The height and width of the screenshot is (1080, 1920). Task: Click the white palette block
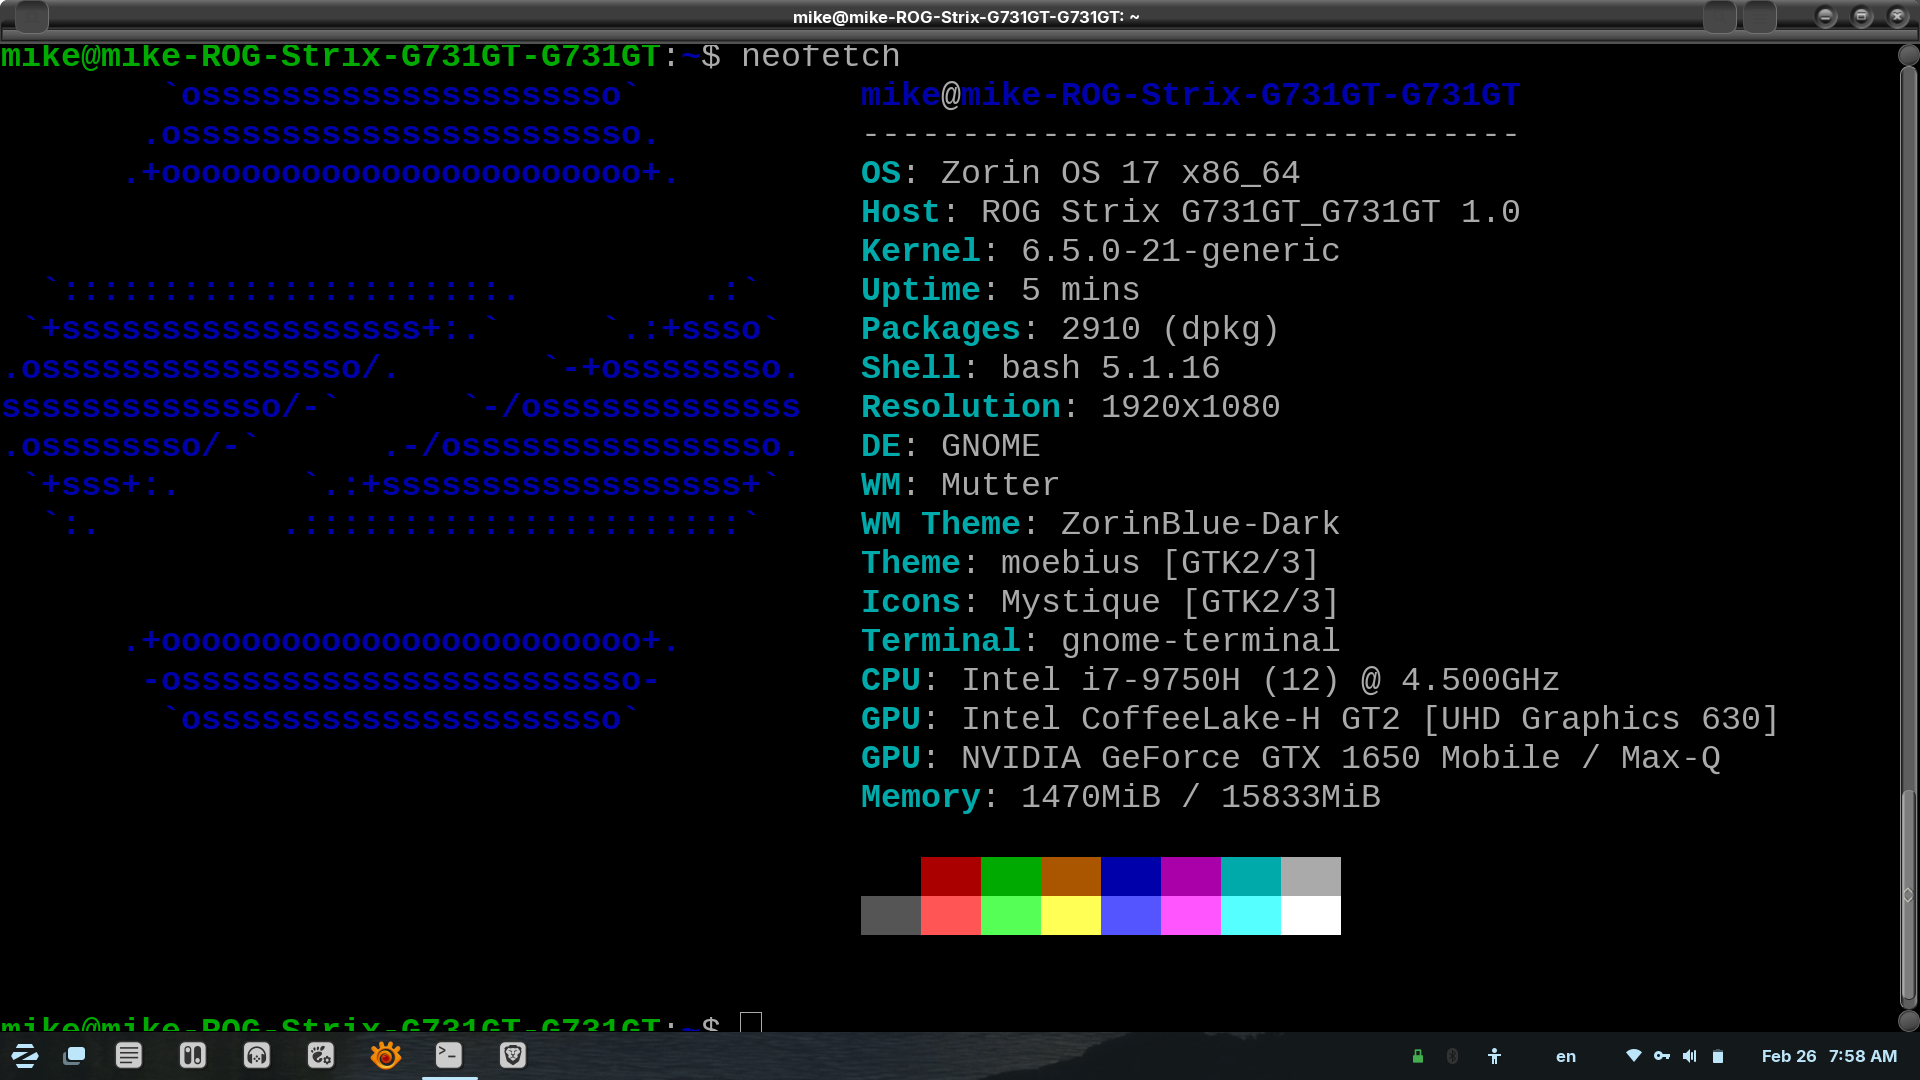[1311, 915]
